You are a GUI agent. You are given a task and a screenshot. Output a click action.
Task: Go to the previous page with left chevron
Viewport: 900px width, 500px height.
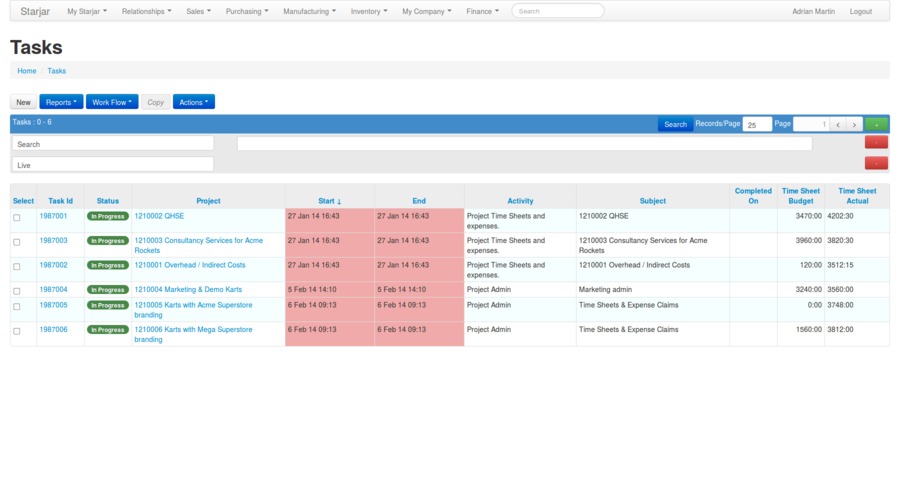(838, 125)
